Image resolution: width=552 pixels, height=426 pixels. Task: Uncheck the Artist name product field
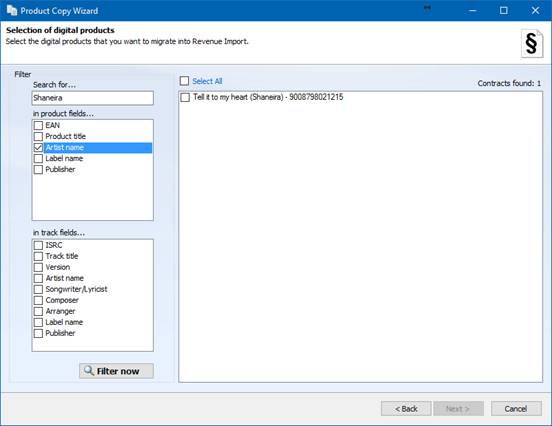38,148
